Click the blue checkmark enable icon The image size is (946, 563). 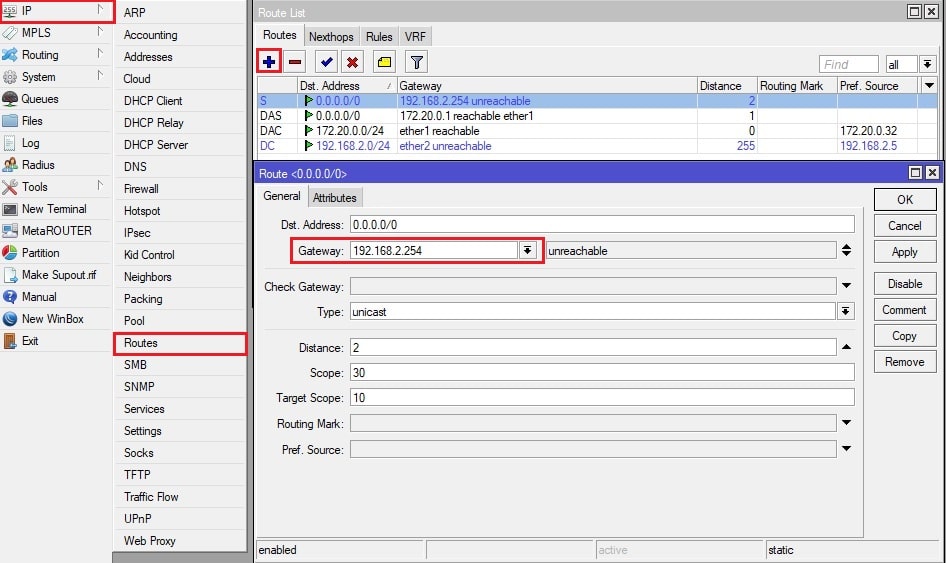[x=326, y=62]
